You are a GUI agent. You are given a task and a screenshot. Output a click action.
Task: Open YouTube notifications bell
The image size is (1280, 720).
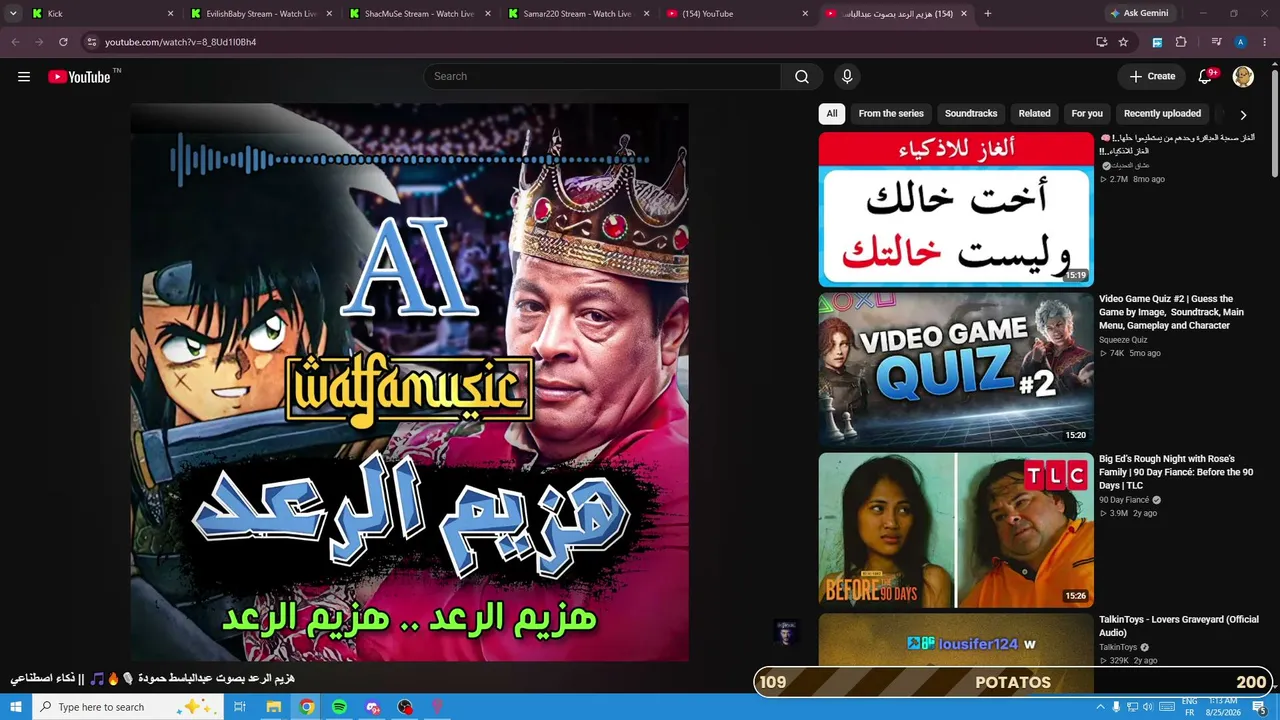pyautogui.click(x=1206, y=76)
